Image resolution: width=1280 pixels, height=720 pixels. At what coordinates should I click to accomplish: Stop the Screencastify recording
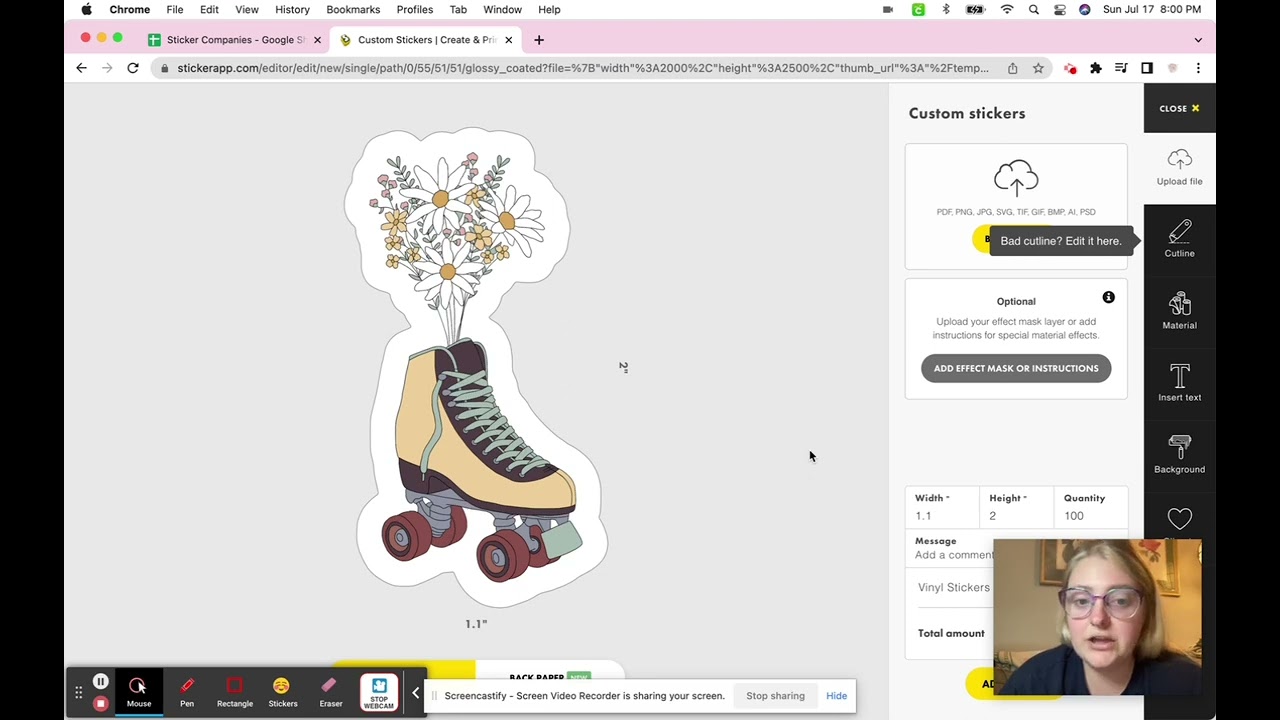(100, 704)
